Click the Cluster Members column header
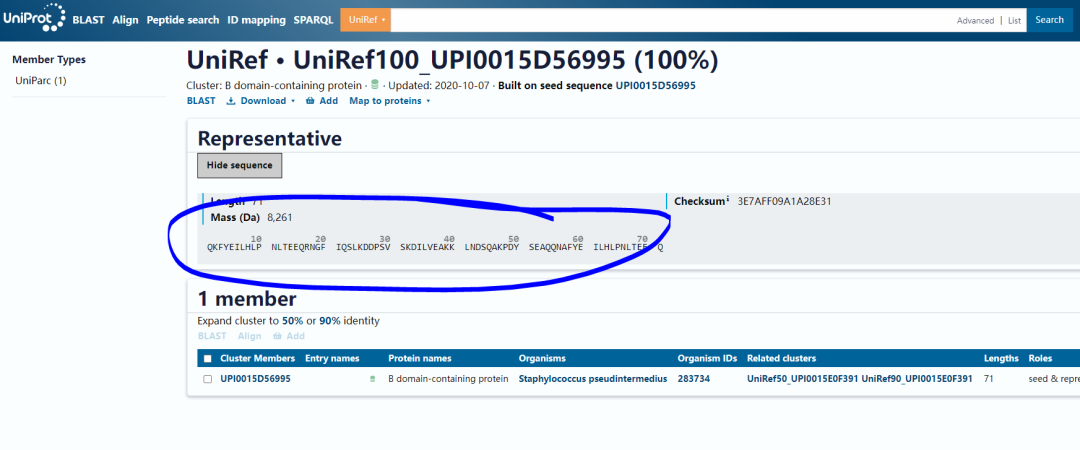 click(x=258, y=358)
